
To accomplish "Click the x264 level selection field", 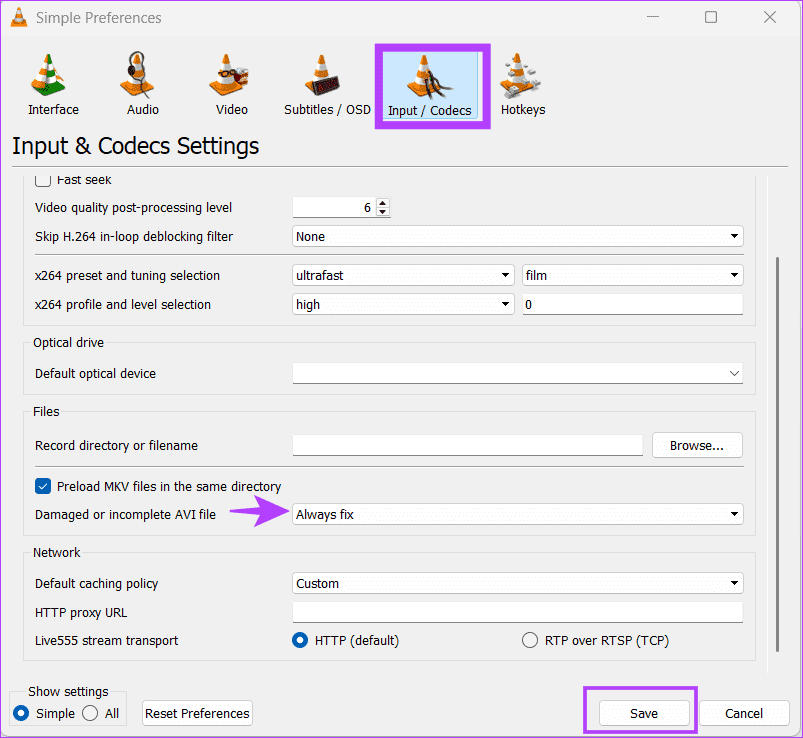I will click(632, 304).
